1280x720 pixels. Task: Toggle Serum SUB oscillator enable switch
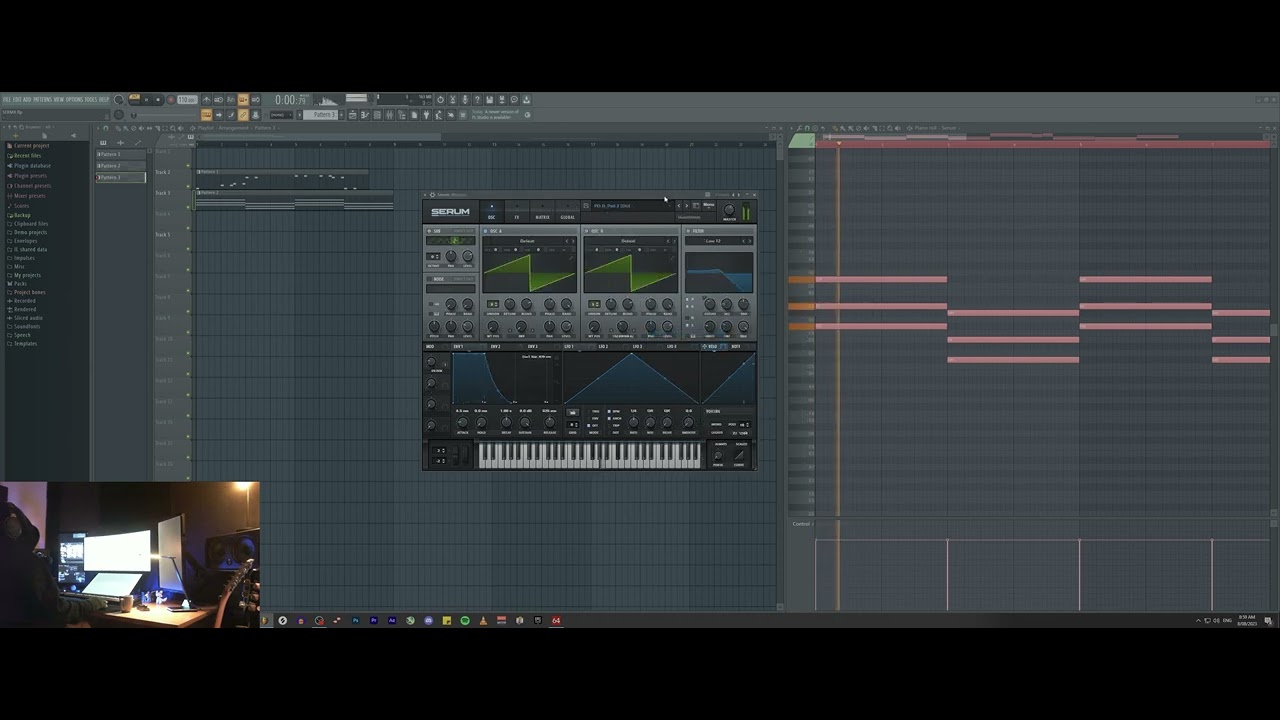tap(429, 231)
